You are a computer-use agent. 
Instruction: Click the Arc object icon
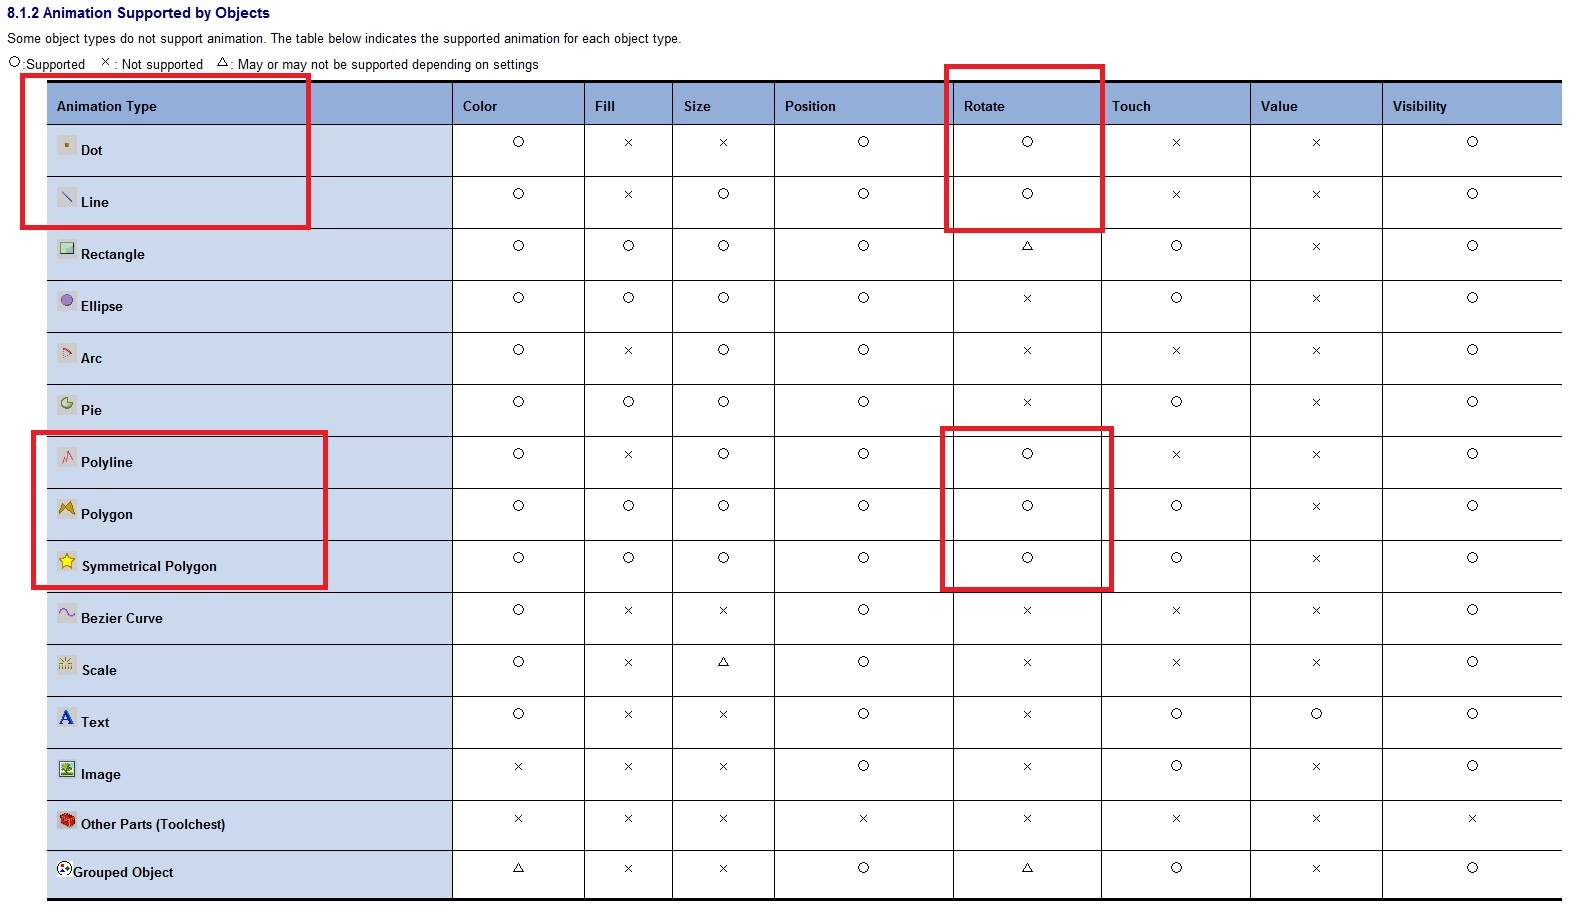point(66,352)
